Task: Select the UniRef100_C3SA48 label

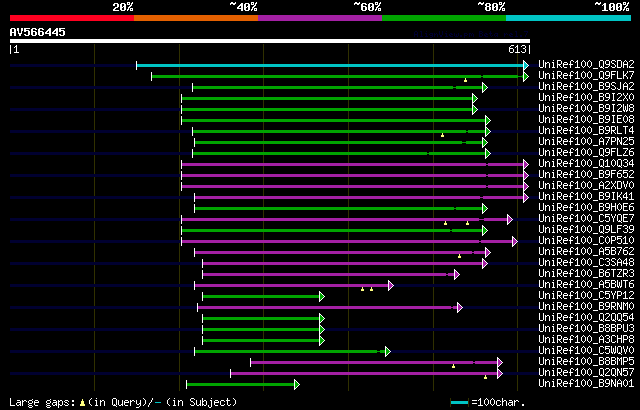Action: [x=587, y=263]
